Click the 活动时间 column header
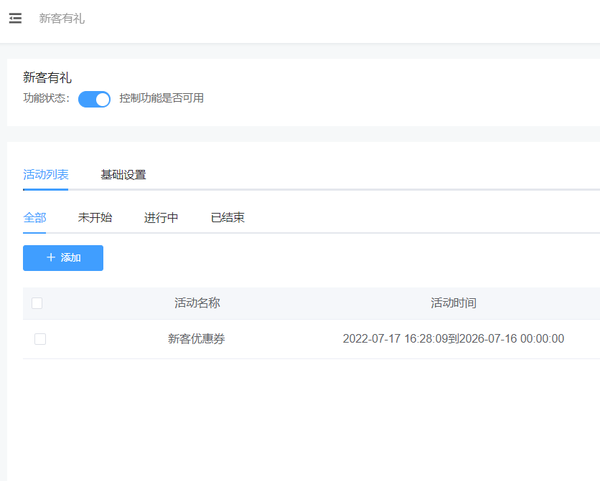600x481 pixels. pos(453,303)
